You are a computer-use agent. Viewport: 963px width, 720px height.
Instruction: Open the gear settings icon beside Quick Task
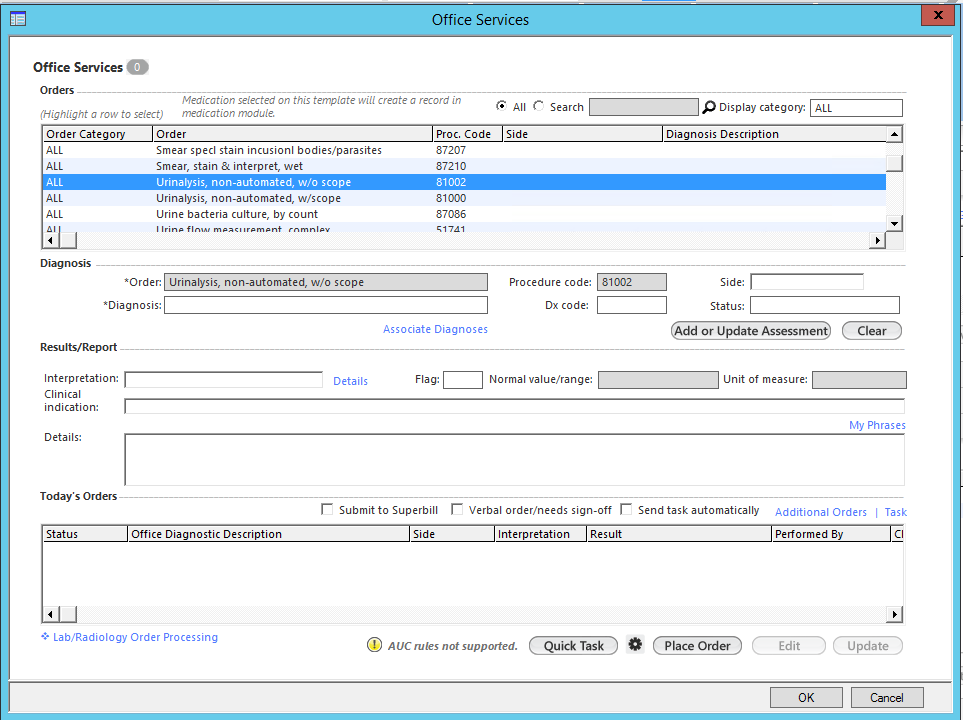(635, 644)
